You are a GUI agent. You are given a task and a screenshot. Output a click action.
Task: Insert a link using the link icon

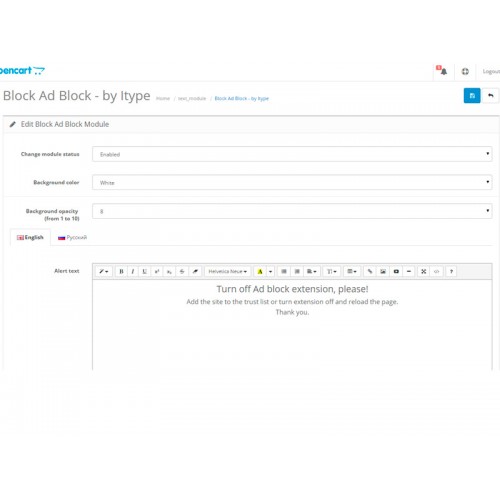[370, 271]
